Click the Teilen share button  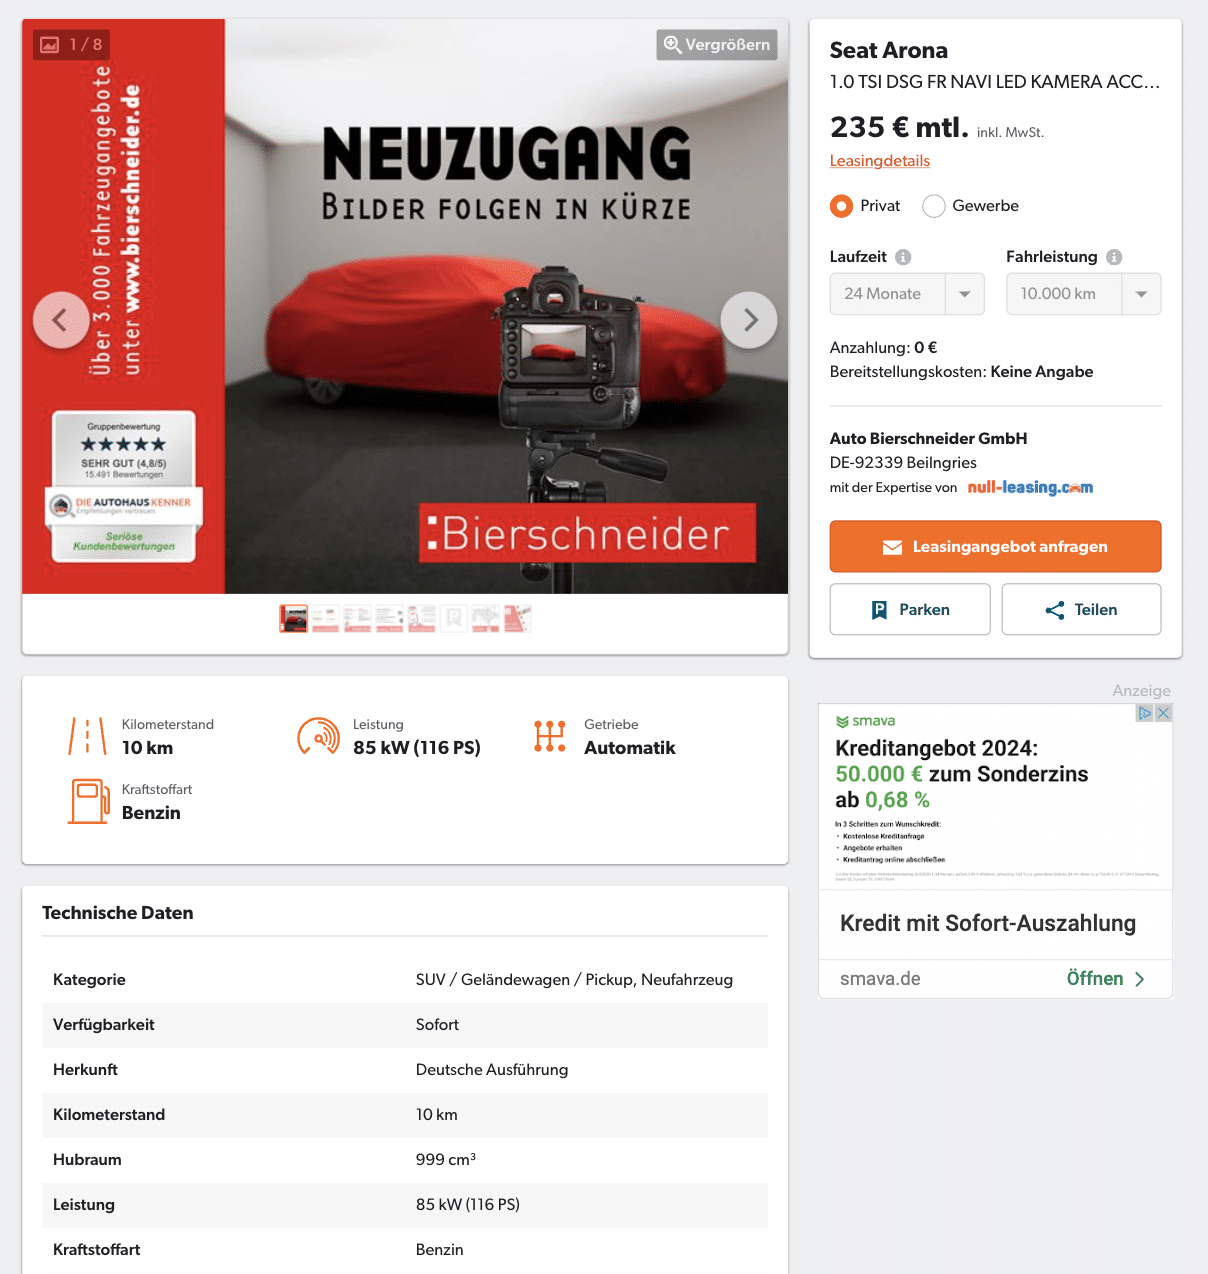tap(1081, 609)
